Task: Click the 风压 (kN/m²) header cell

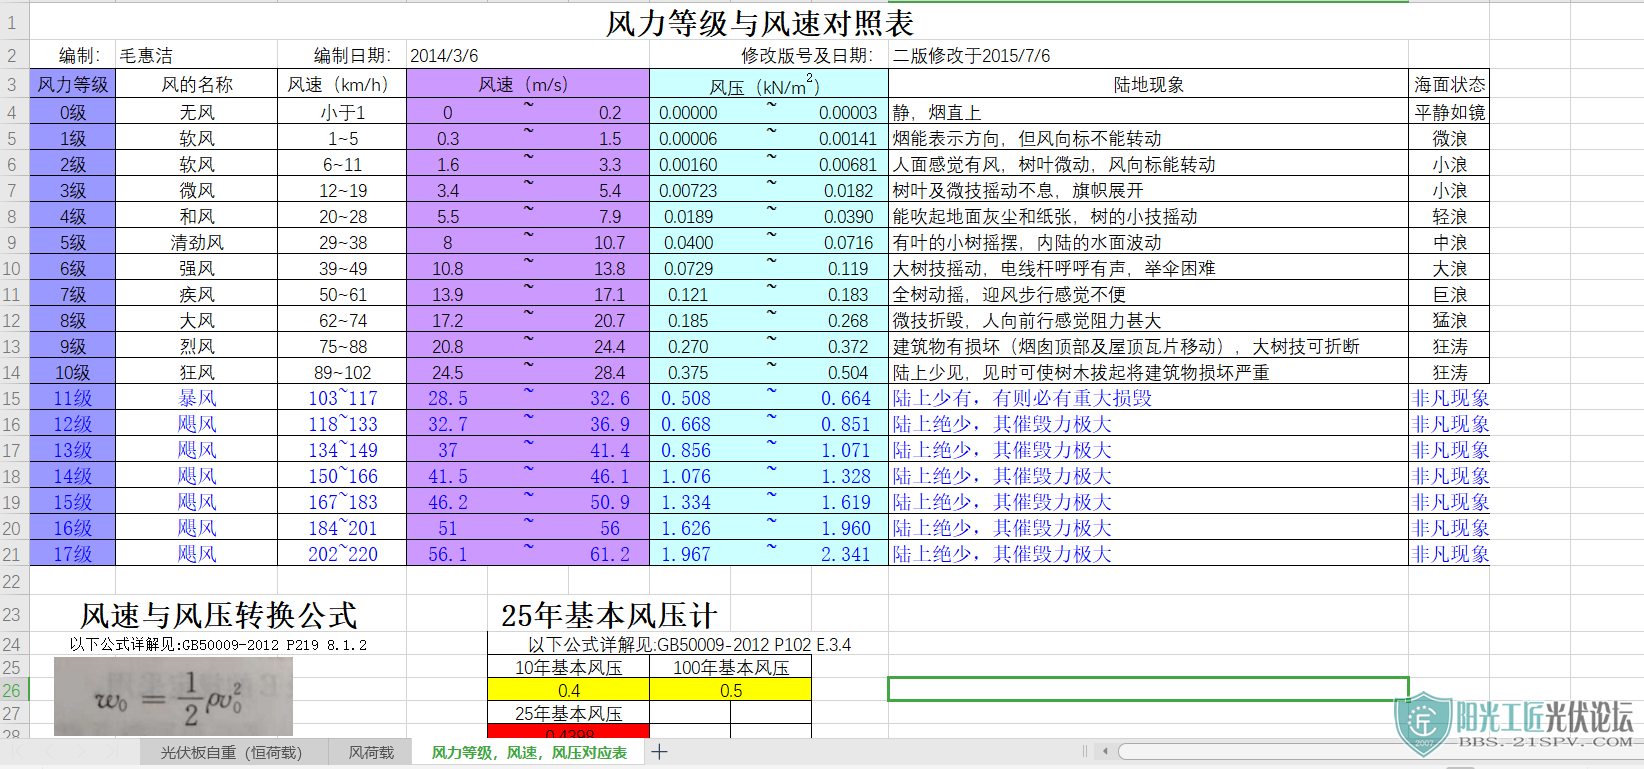Action: [x=769, y=84]
